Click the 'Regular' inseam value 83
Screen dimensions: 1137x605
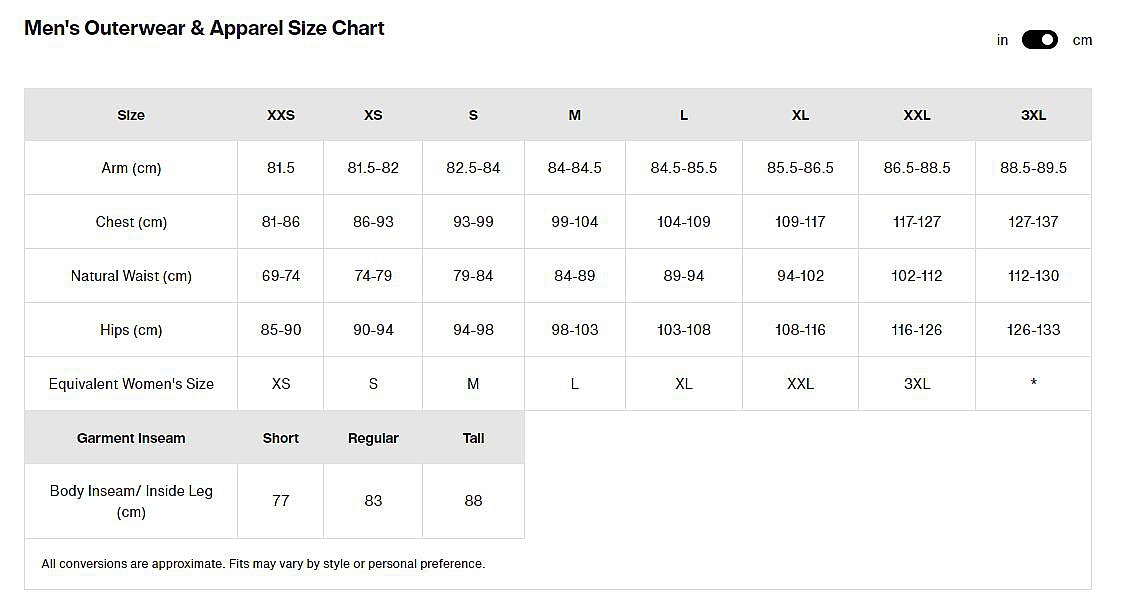(373, 500)
